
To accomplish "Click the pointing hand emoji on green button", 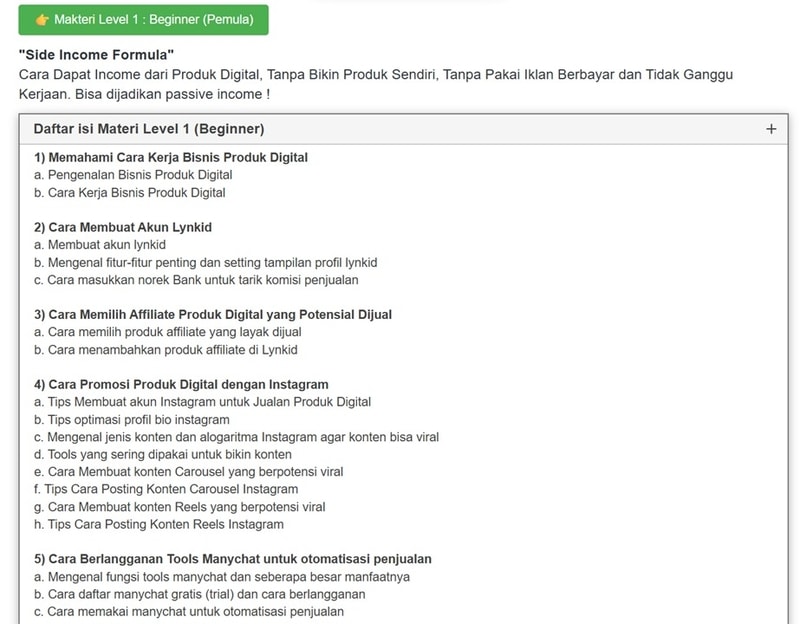I will (x=42, y=20).
